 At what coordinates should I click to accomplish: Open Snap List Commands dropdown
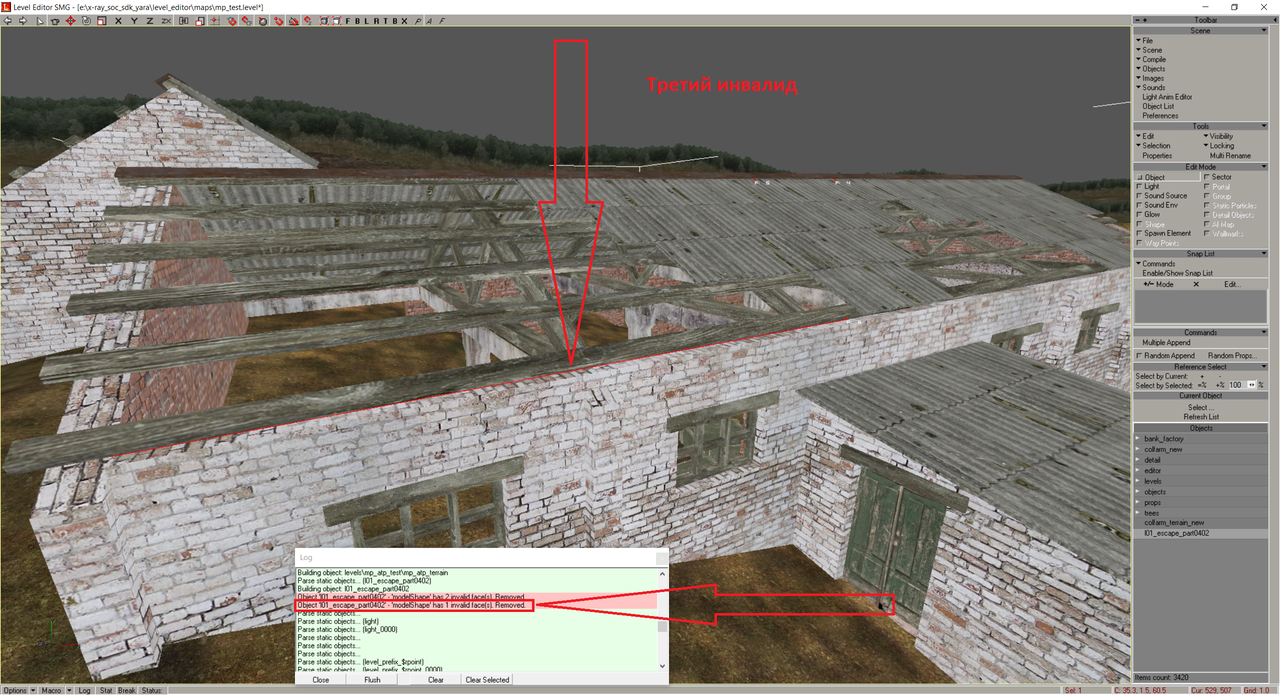point(1156,264)
